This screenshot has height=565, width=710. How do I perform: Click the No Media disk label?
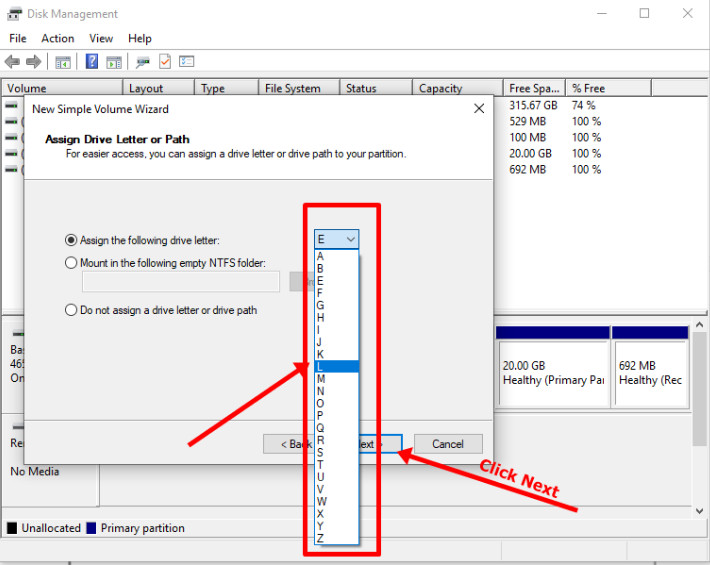[35, 471]
